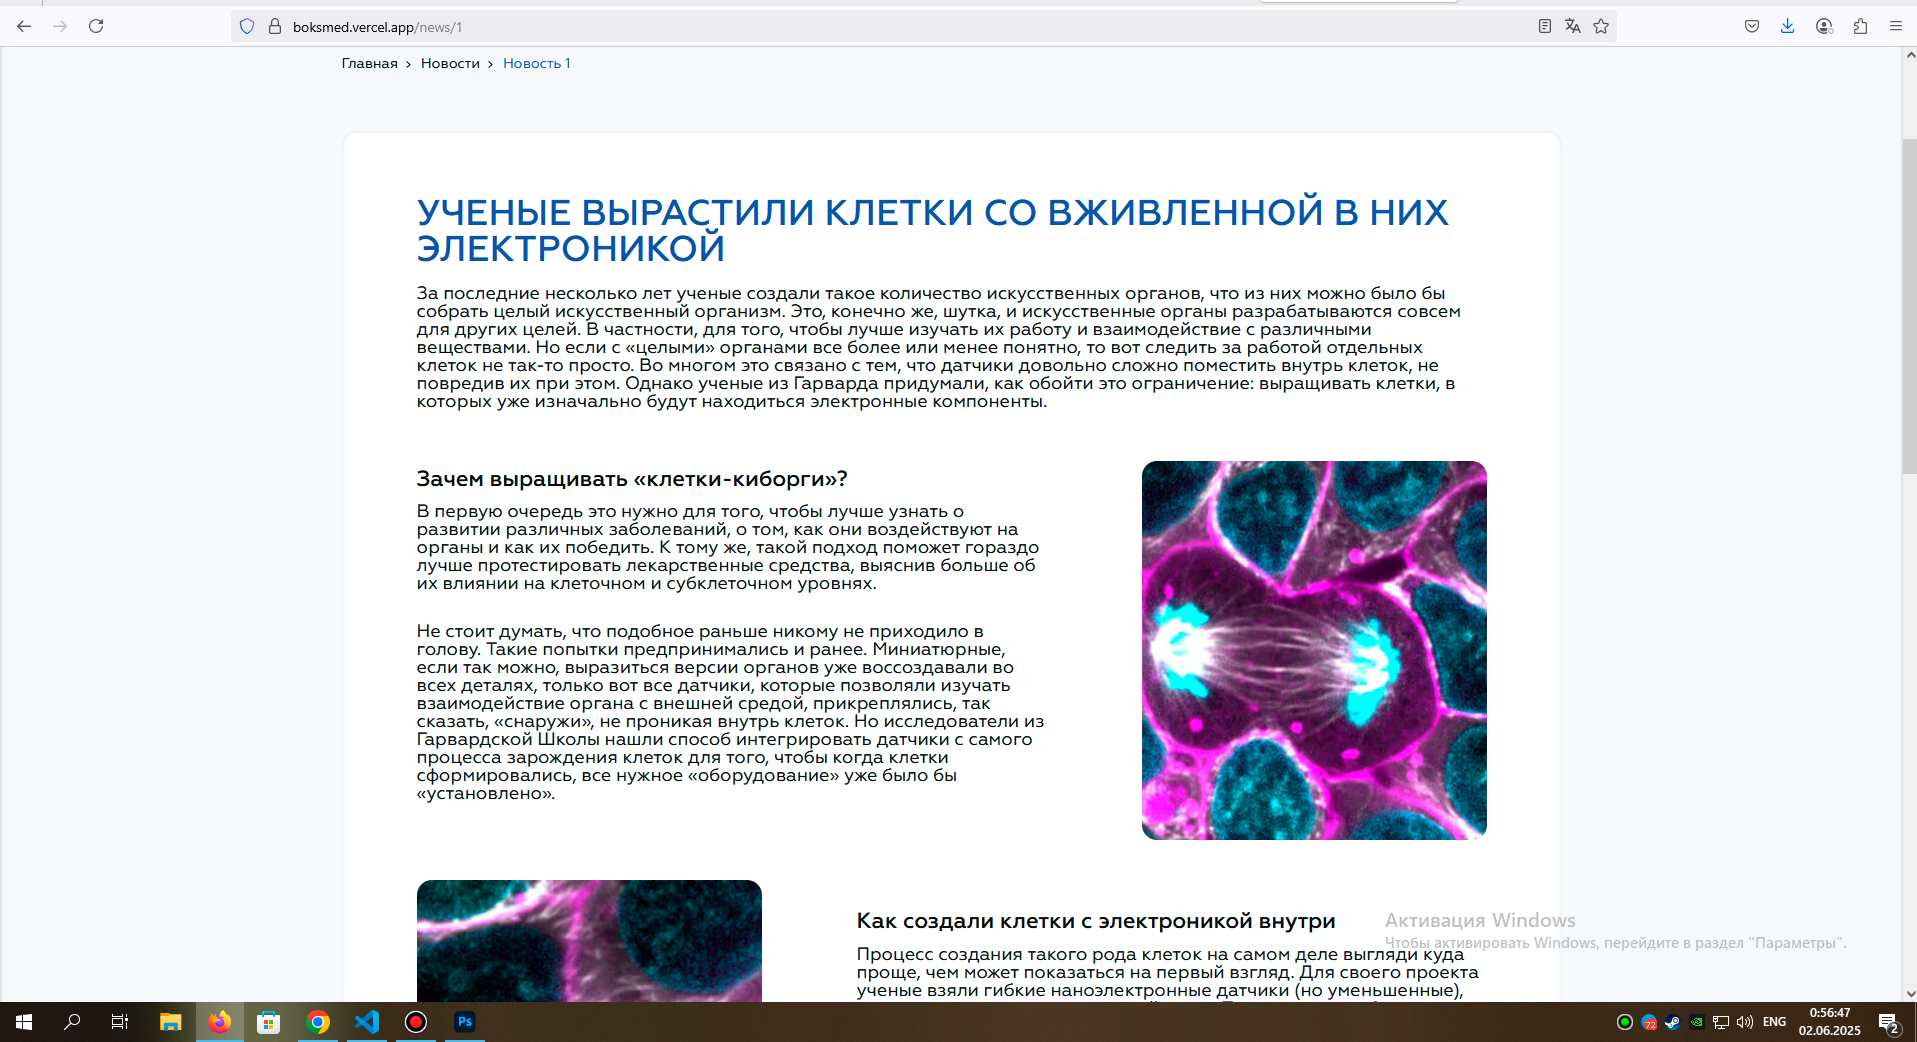The image size is (1917, 1042).
Task: Click the Новость 1 breadcrumb
Action: click(x=537, y=63)
